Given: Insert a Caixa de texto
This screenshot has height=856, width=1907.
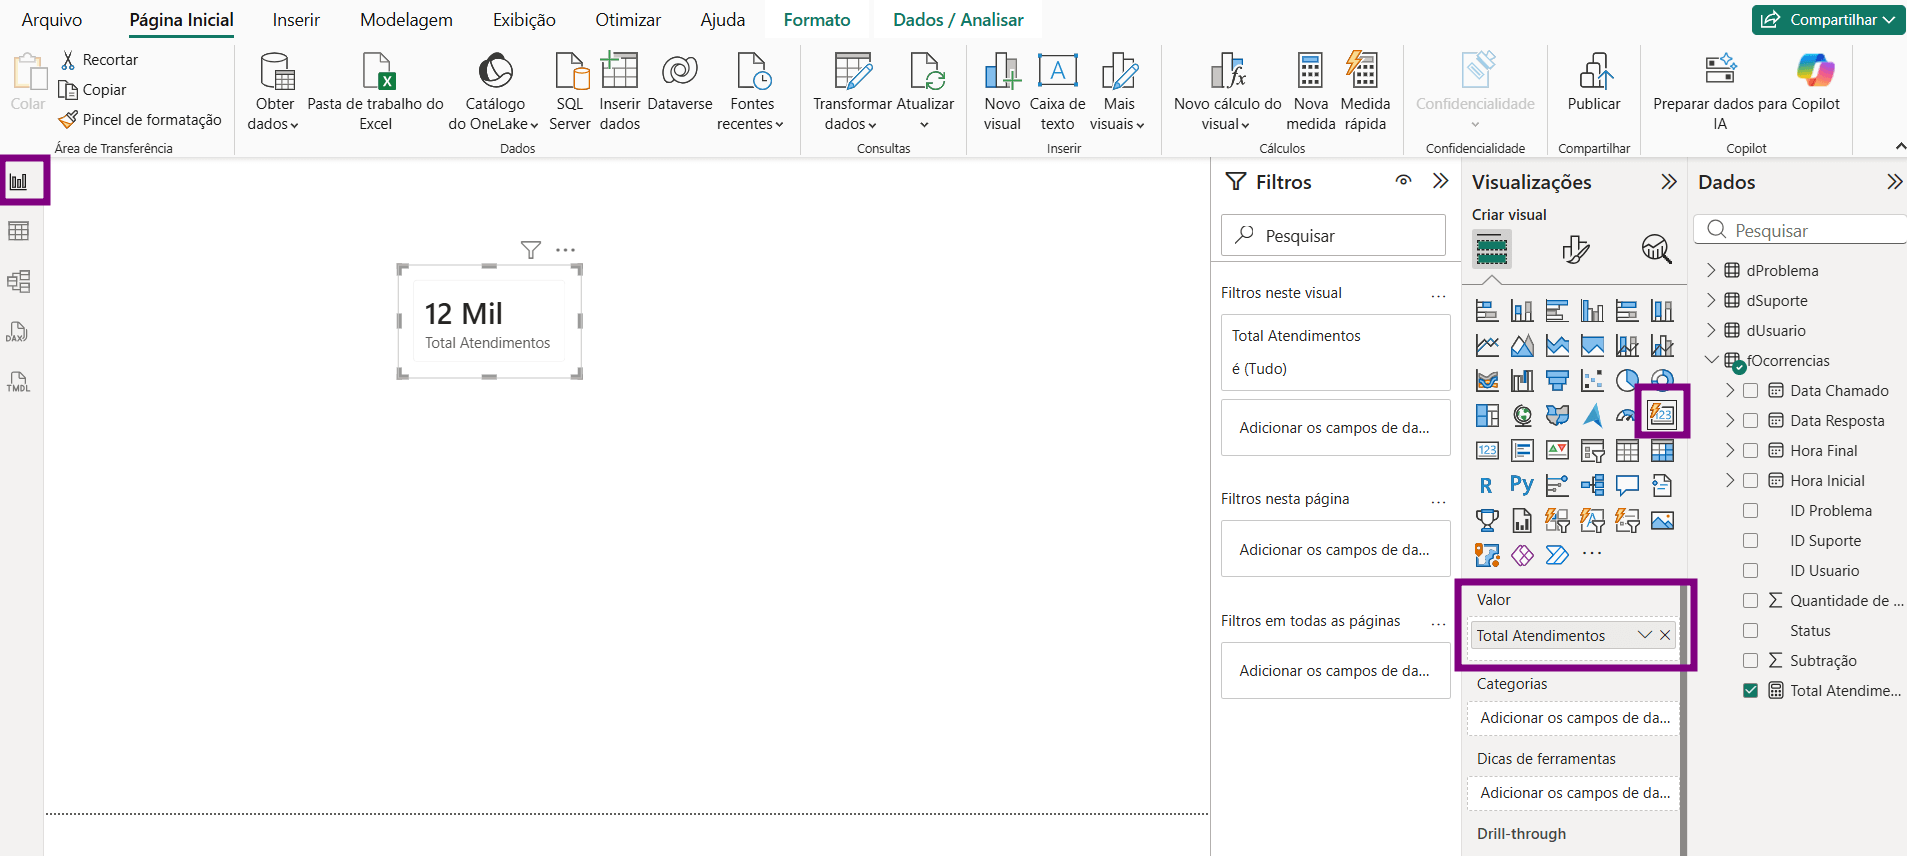Looking at the screenshot, I should coord(1057,92).
